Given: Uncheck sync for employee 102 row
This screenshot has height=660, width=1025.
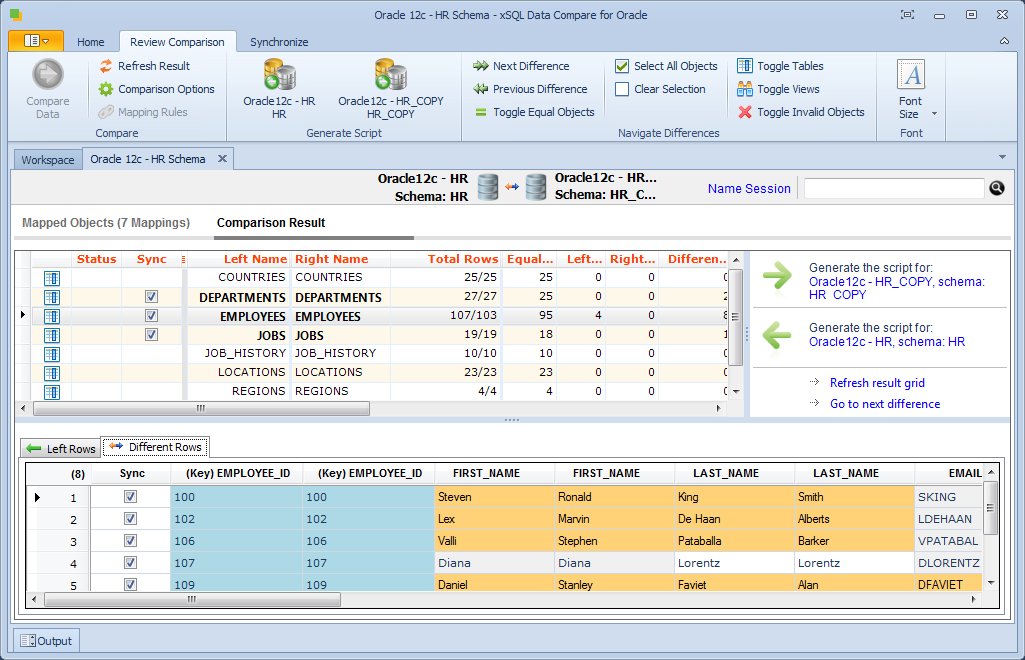Looking at the screenshot, I should pyautogui.click(x=130, y=519).
